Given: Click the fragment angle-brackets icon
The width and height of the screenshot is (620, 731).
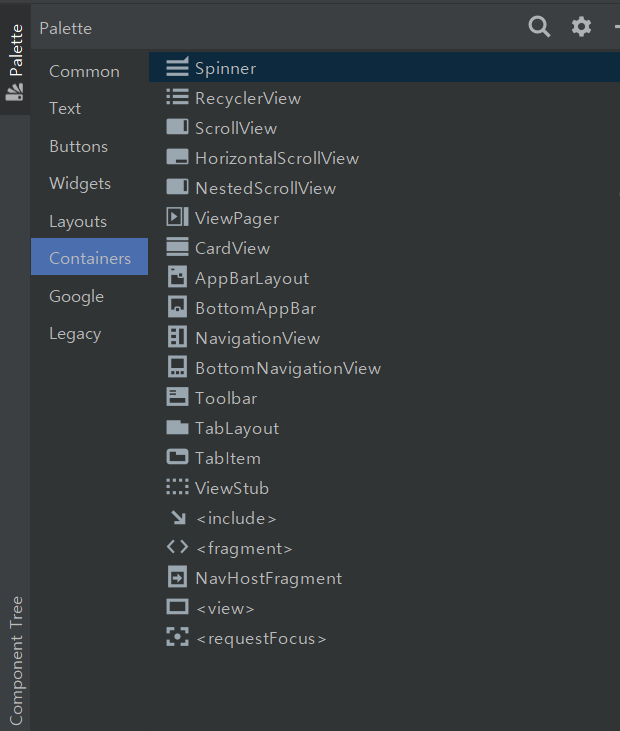Looking at the screenshot, I should [x=178, y=547].
